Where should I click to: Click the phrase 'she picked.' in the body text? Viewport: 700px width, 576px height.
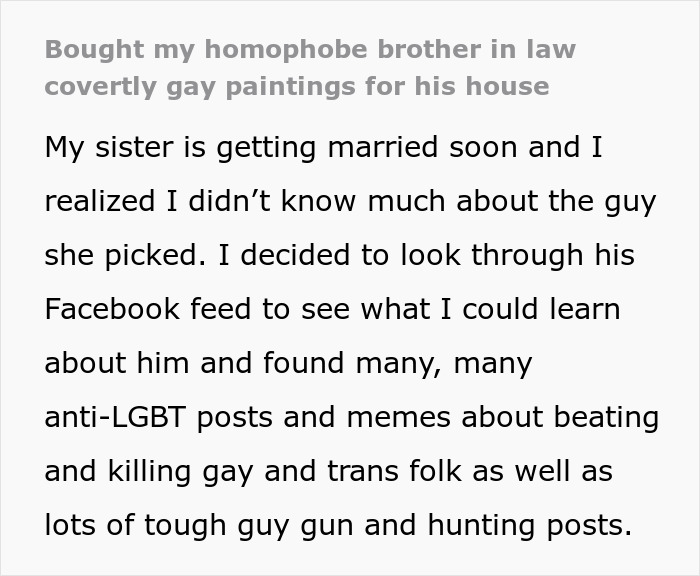[125, 256]
